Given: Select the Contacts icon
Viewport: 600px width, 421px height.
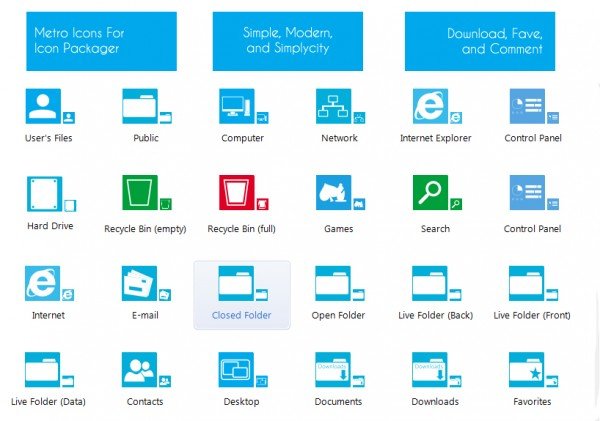Looking at the screenshot, I should pyautogui.click(x=140, y=370).
